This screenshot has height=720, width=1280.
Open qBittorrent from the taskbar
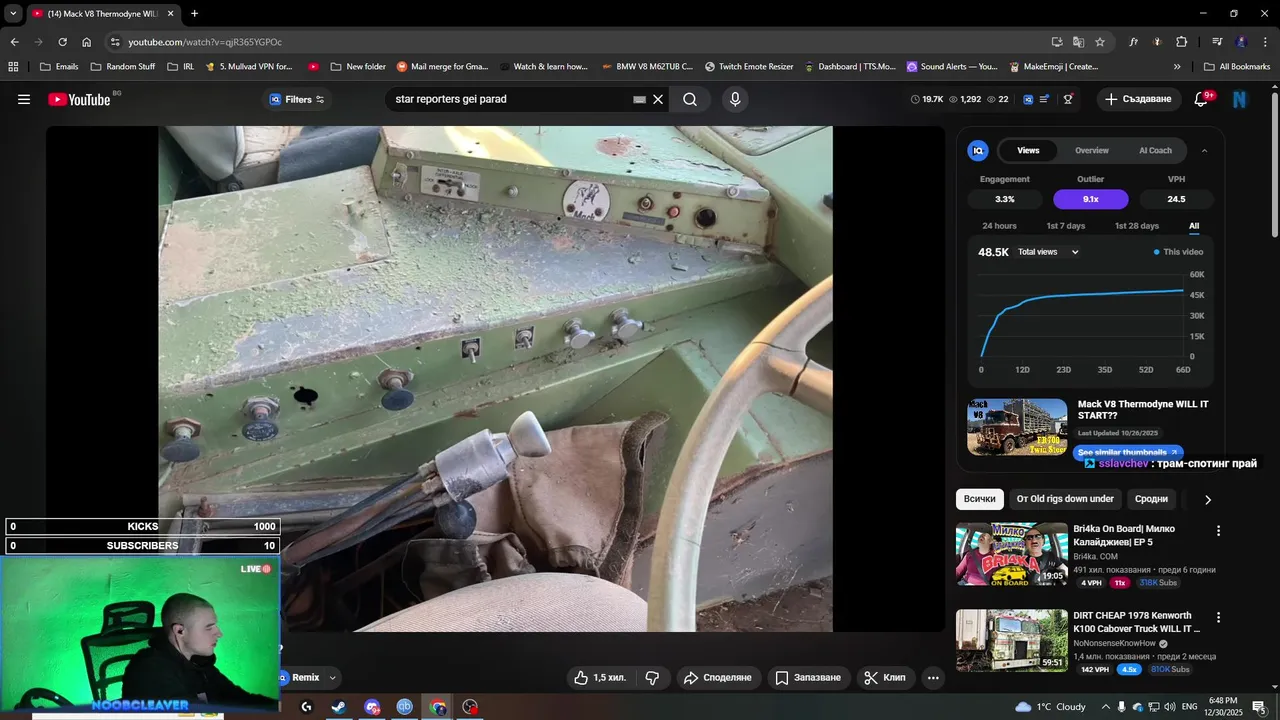[x=404, y=707]
